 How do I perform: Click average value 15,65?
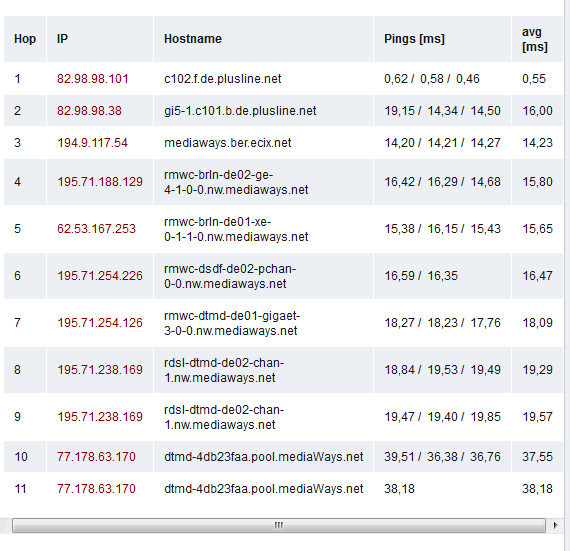[x=537, y=229]
